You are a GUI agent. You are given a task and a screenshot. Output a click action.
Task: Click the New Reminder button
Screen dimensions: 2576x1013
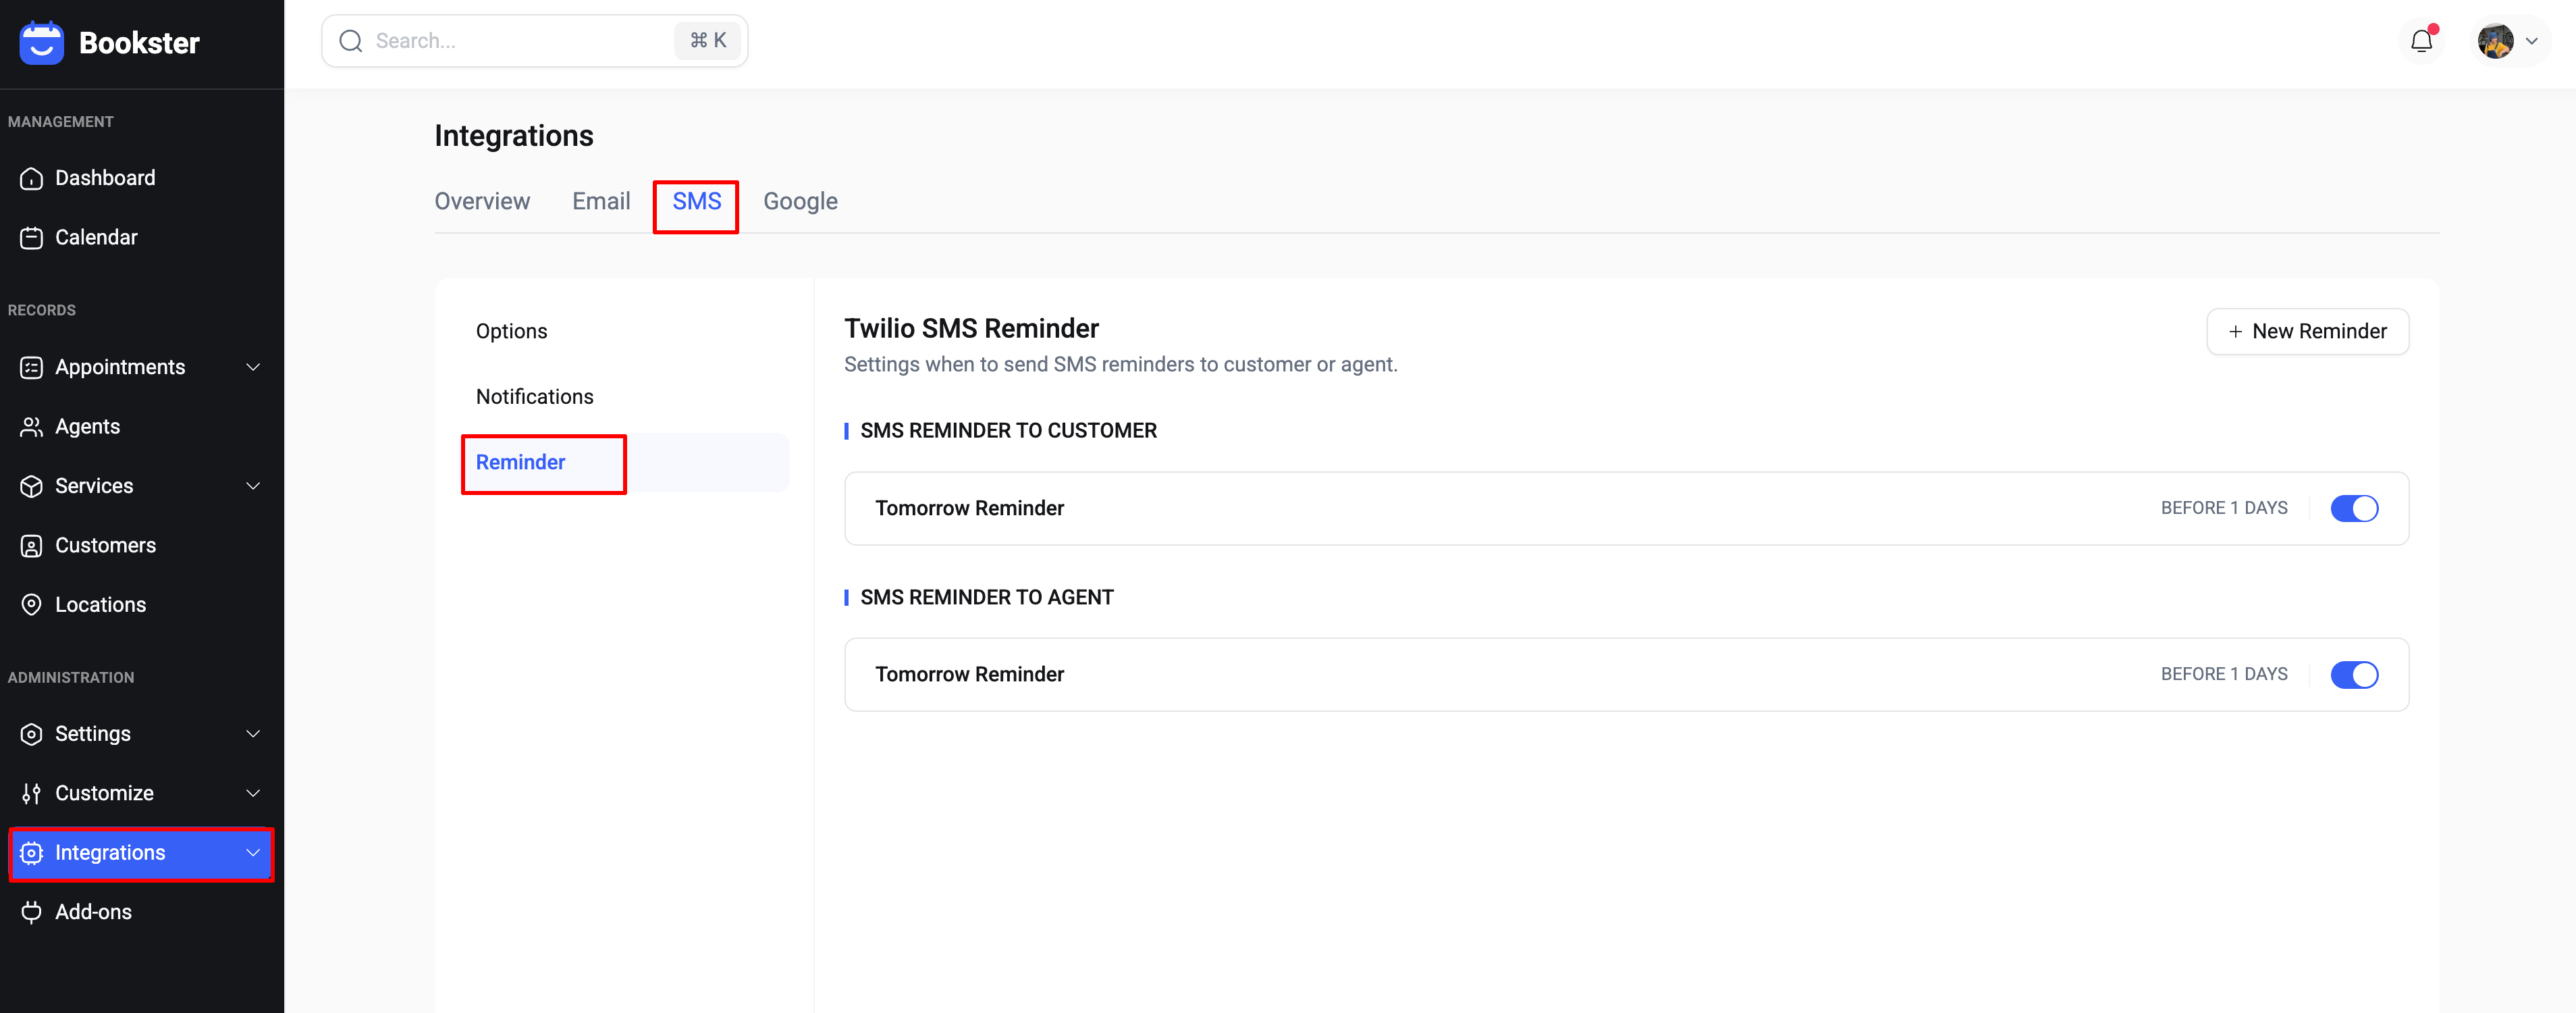point(2307,331)
